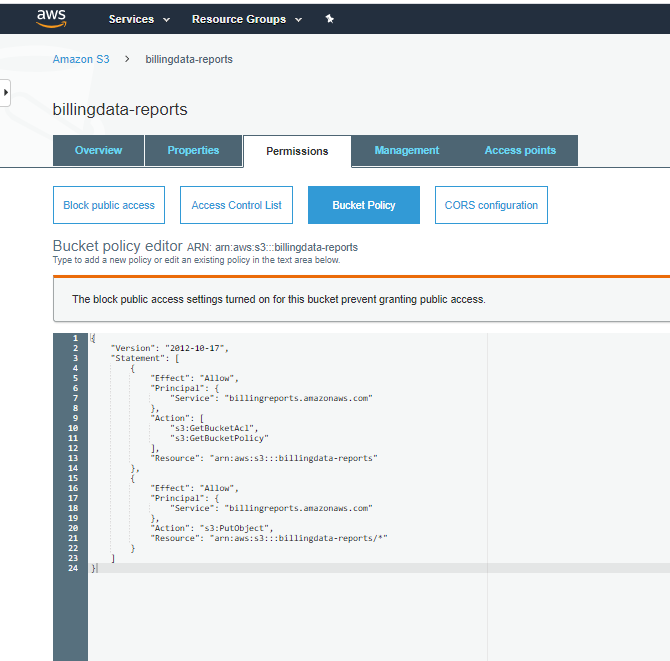This screenshot has width=670, height=661.
Task: Click line number 24 in gutter
Action: 73,568
